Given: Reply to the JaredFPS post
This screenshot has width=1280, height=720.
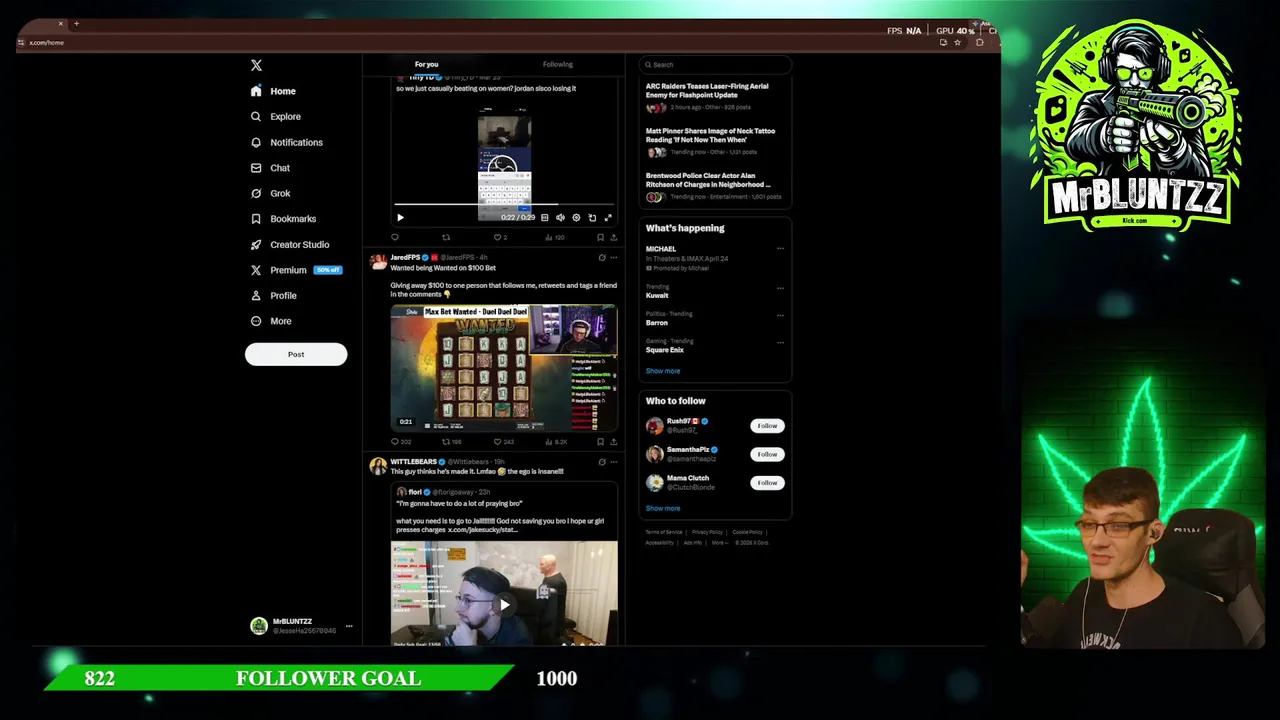Looking at the screenshot, I should pos(400,442).
